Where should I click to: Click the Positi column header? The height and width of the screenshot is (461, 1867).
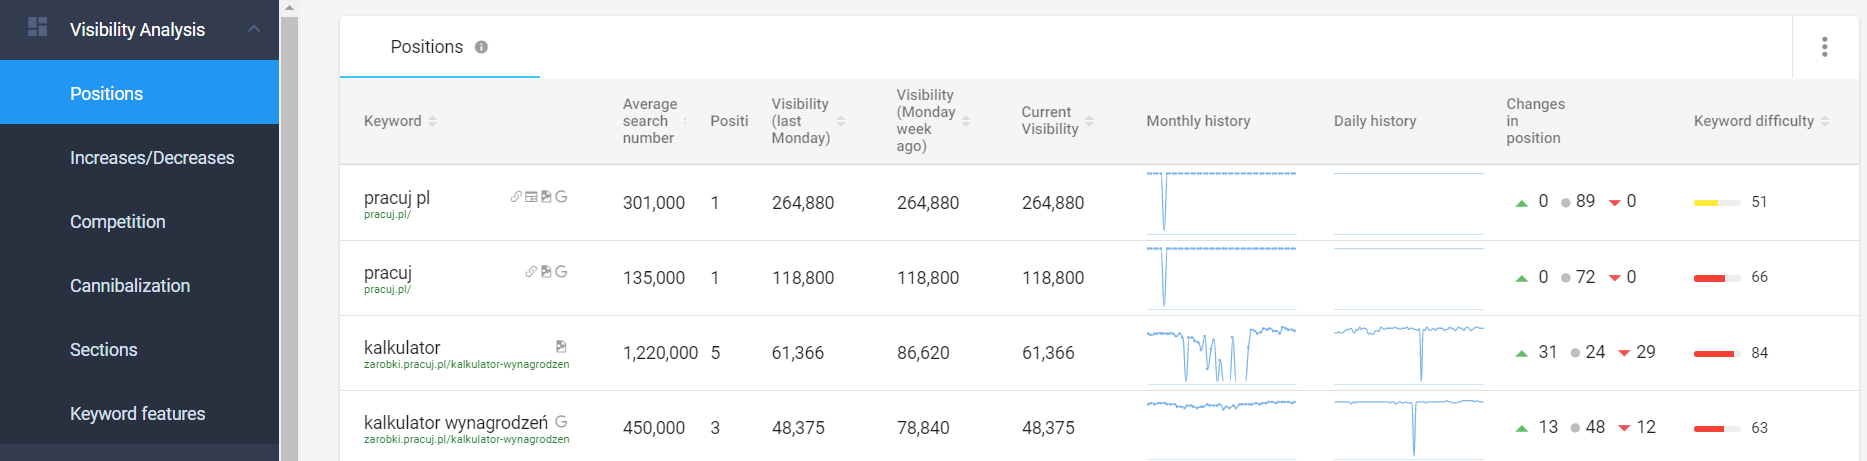[x=729, y=121]
